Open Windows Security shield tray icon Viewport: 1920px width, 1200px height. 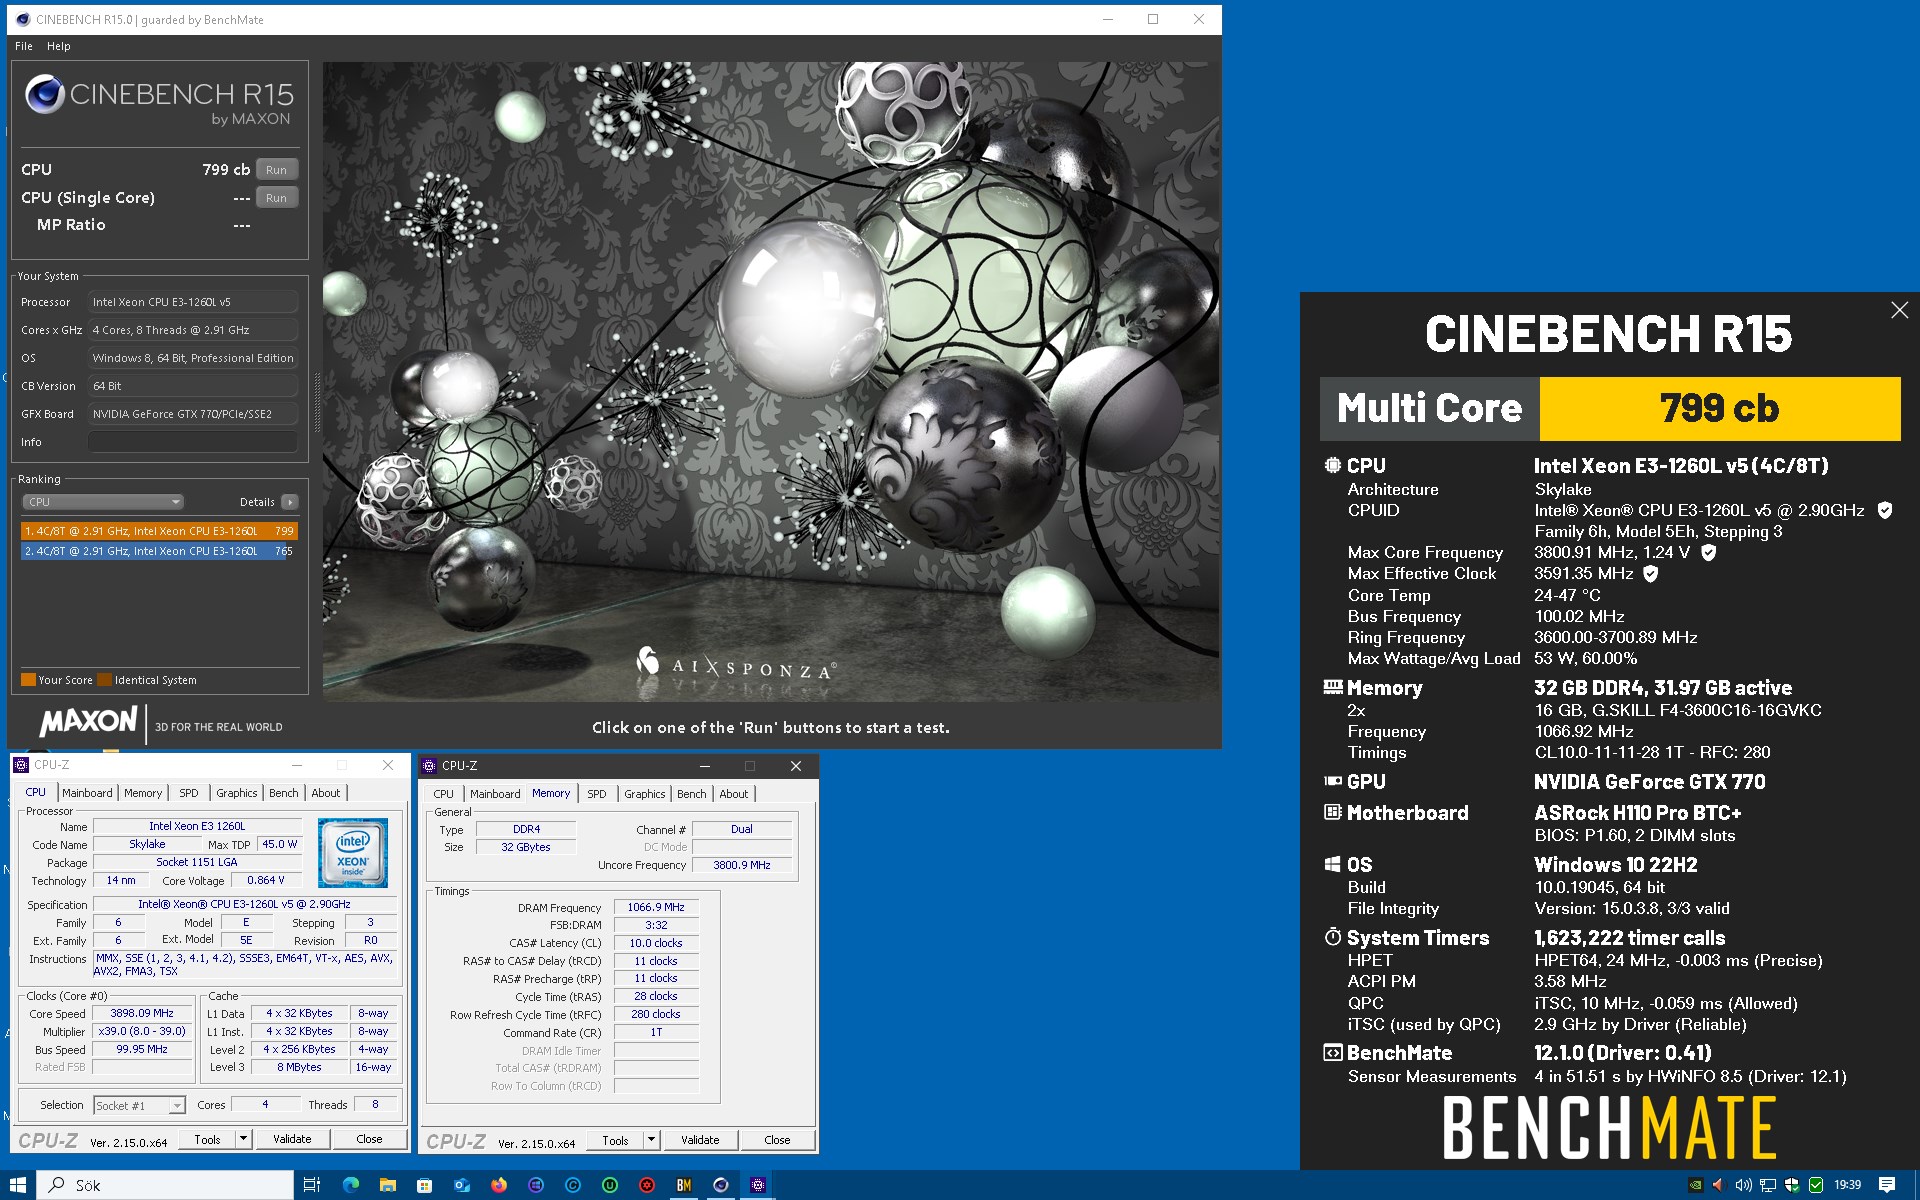coord(1792,1185)
